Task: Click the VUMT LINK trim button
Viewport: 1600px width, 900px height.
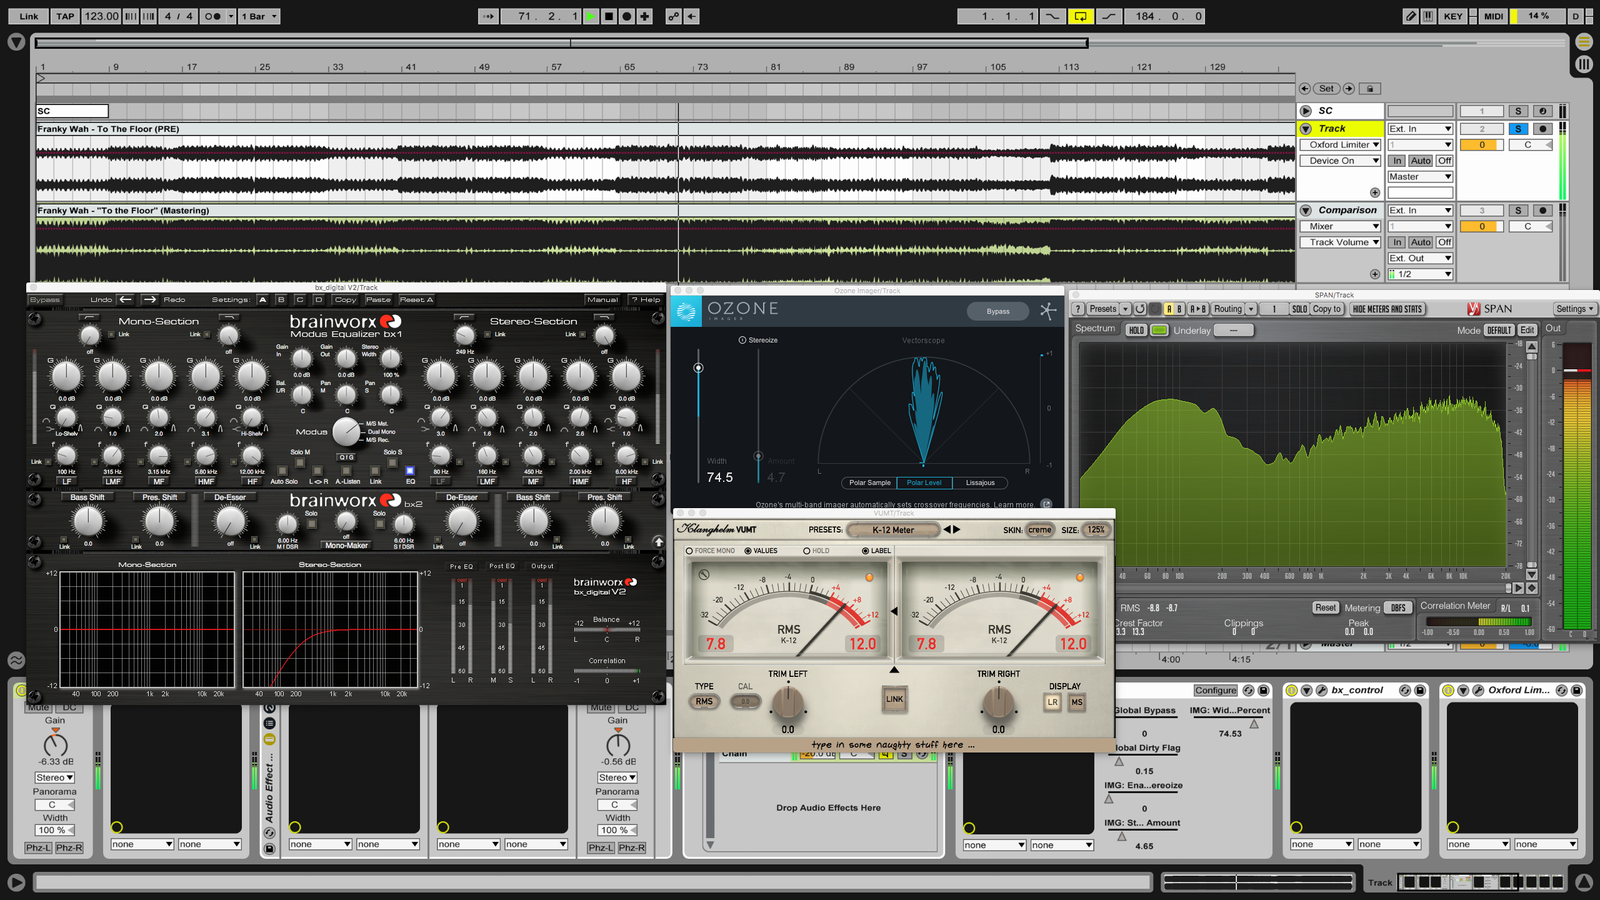Action: [894, 699]
